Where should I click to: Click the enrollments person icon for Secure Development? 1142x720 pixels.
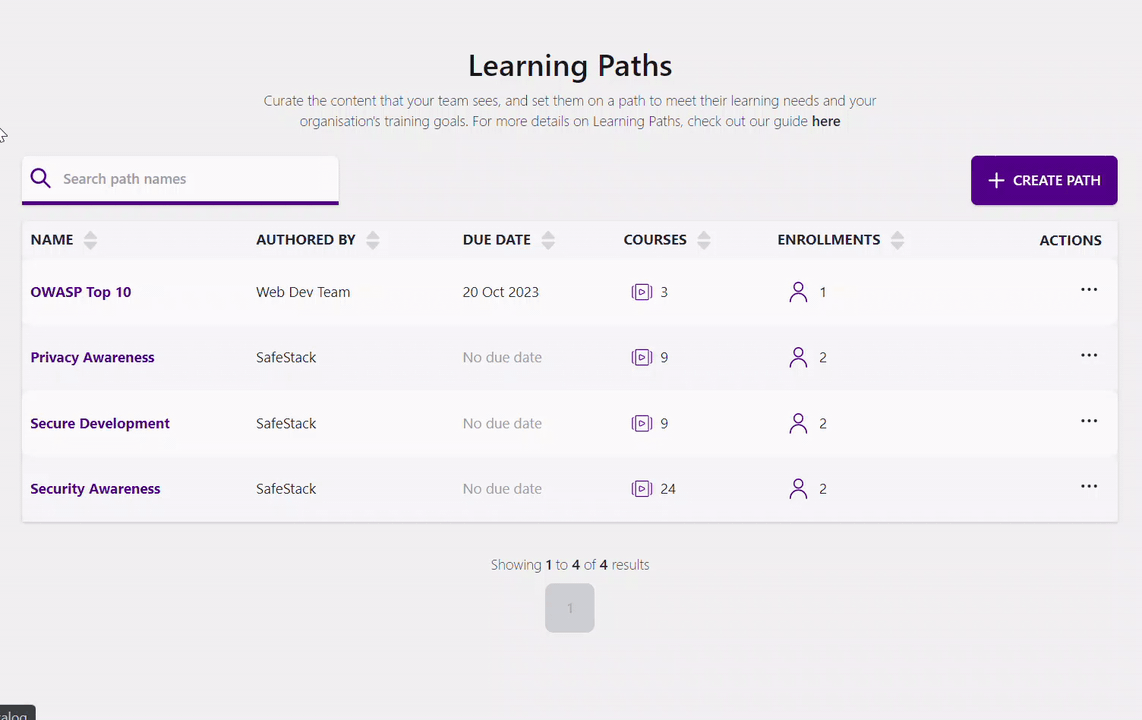coord(798,423)
